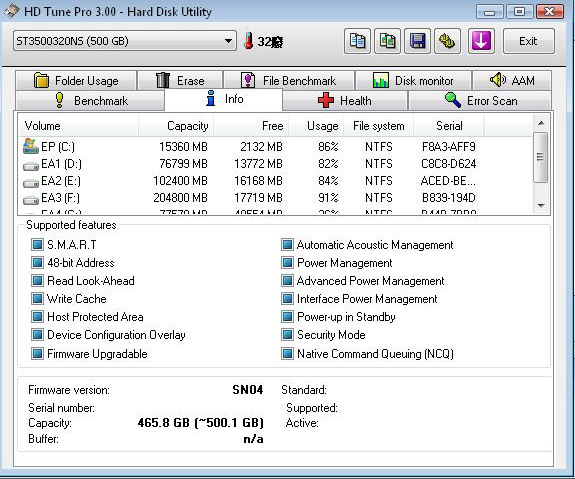The image size is (575, 479).
Task: Click the volume list scrollbar thumb
Action: 541,157
